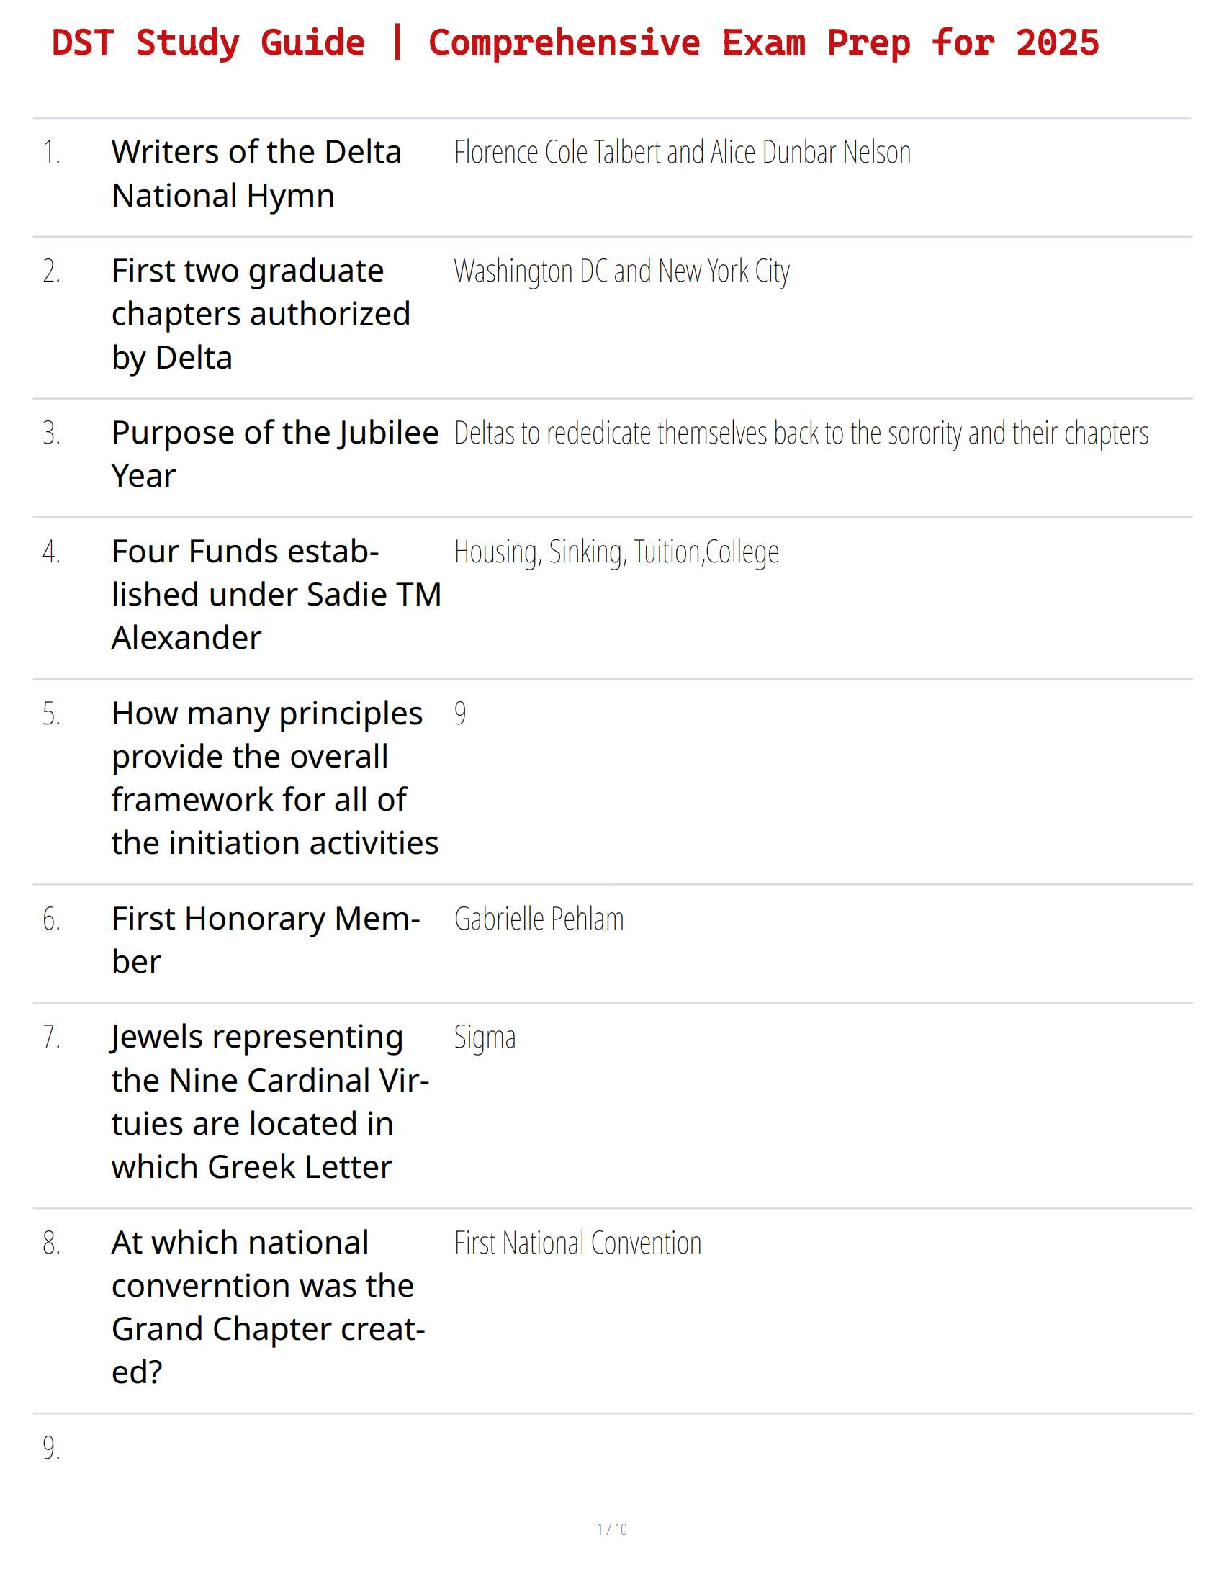Select the answer 'Gabrielle Pehlam'
This screenshot has width=1224, height=1584.
[539, 919]
